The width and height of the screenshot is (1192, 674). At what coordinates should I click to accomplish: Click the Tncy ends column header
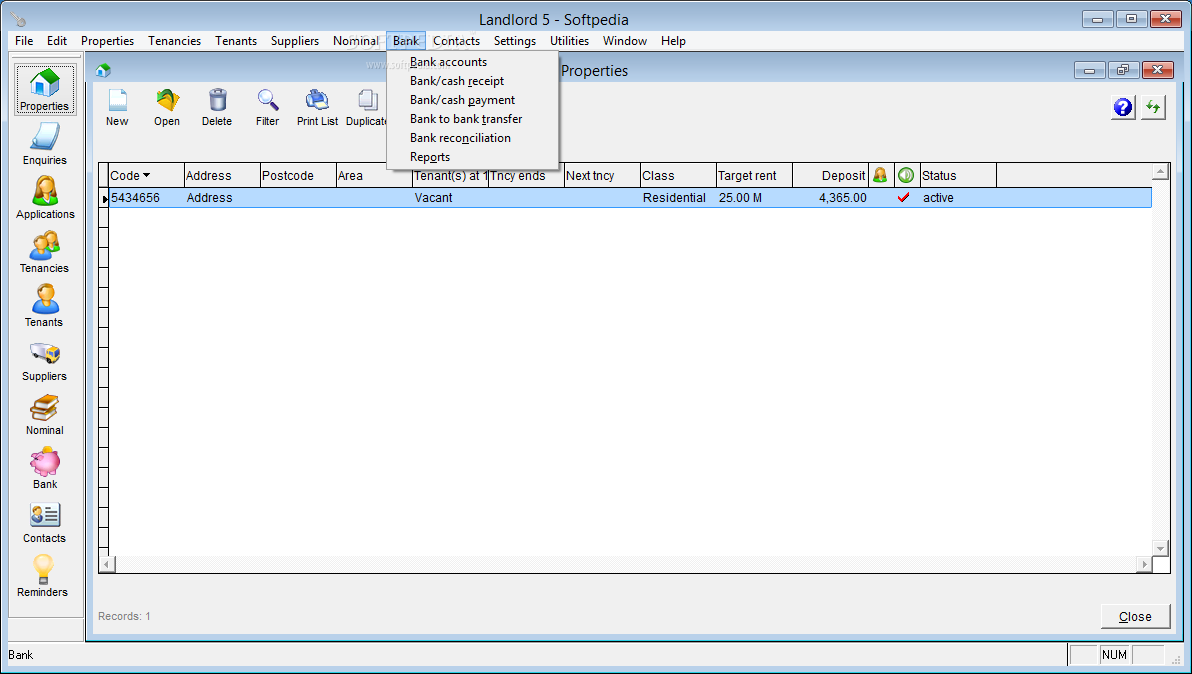coord(526,176)
